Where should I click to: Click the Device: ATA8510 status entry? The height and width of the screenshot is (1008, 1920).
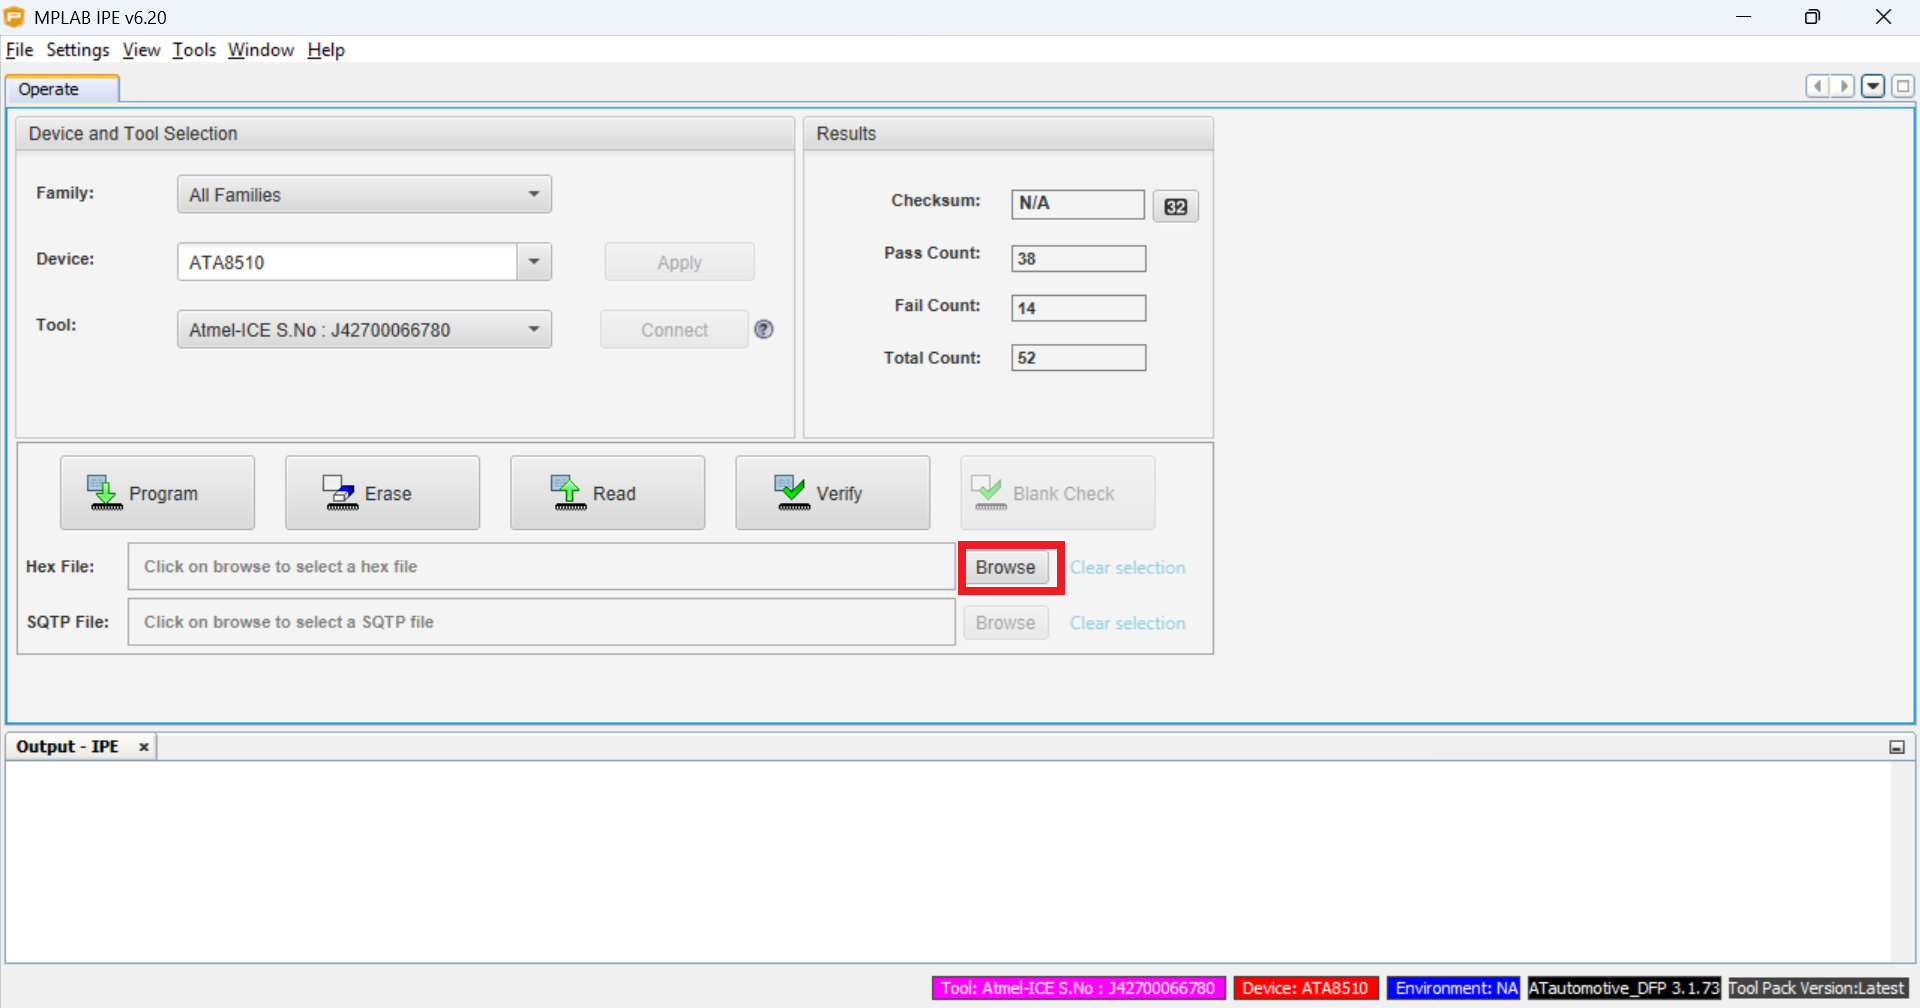pyautogui.click(x=1305, y=988)
